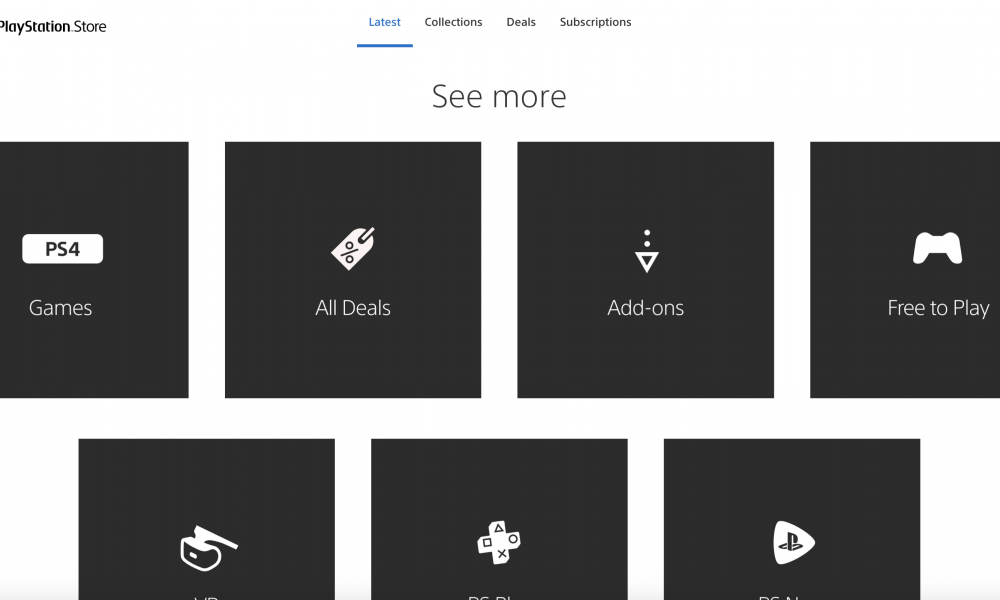Image resolution: width=1000 pixels, height=600 pixels.
Task: Click the discount tag icon for All Deals
Action: tap(353, 249)
